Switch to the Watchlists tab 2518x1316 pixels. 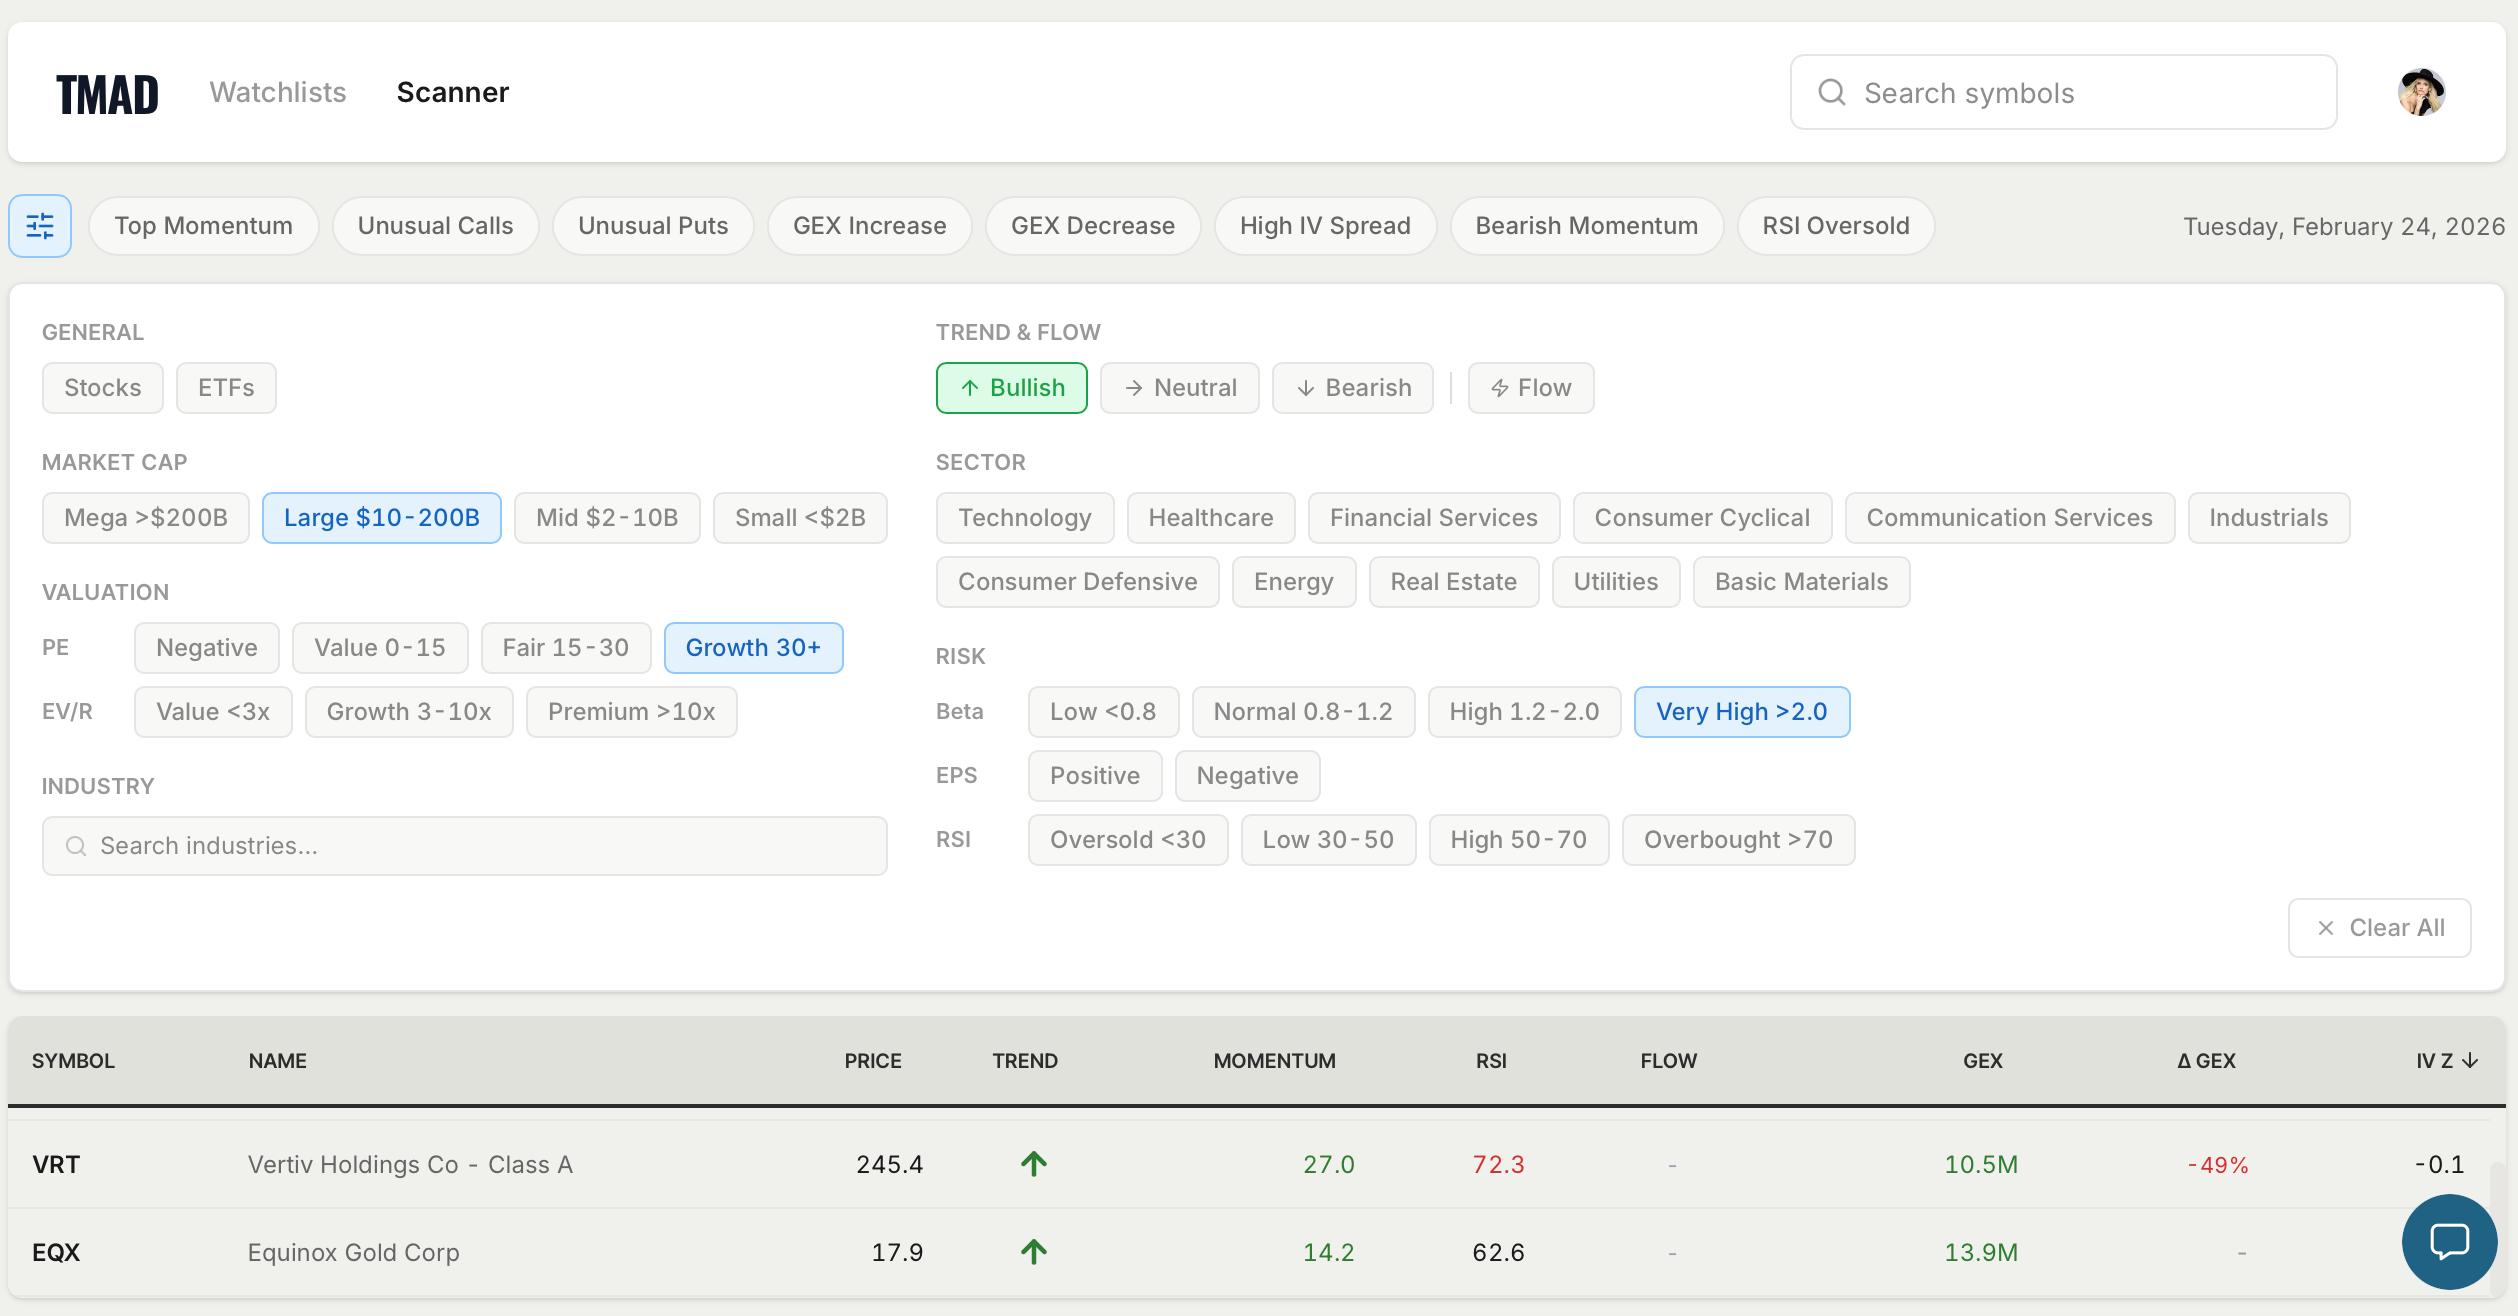tap(278, 92)
